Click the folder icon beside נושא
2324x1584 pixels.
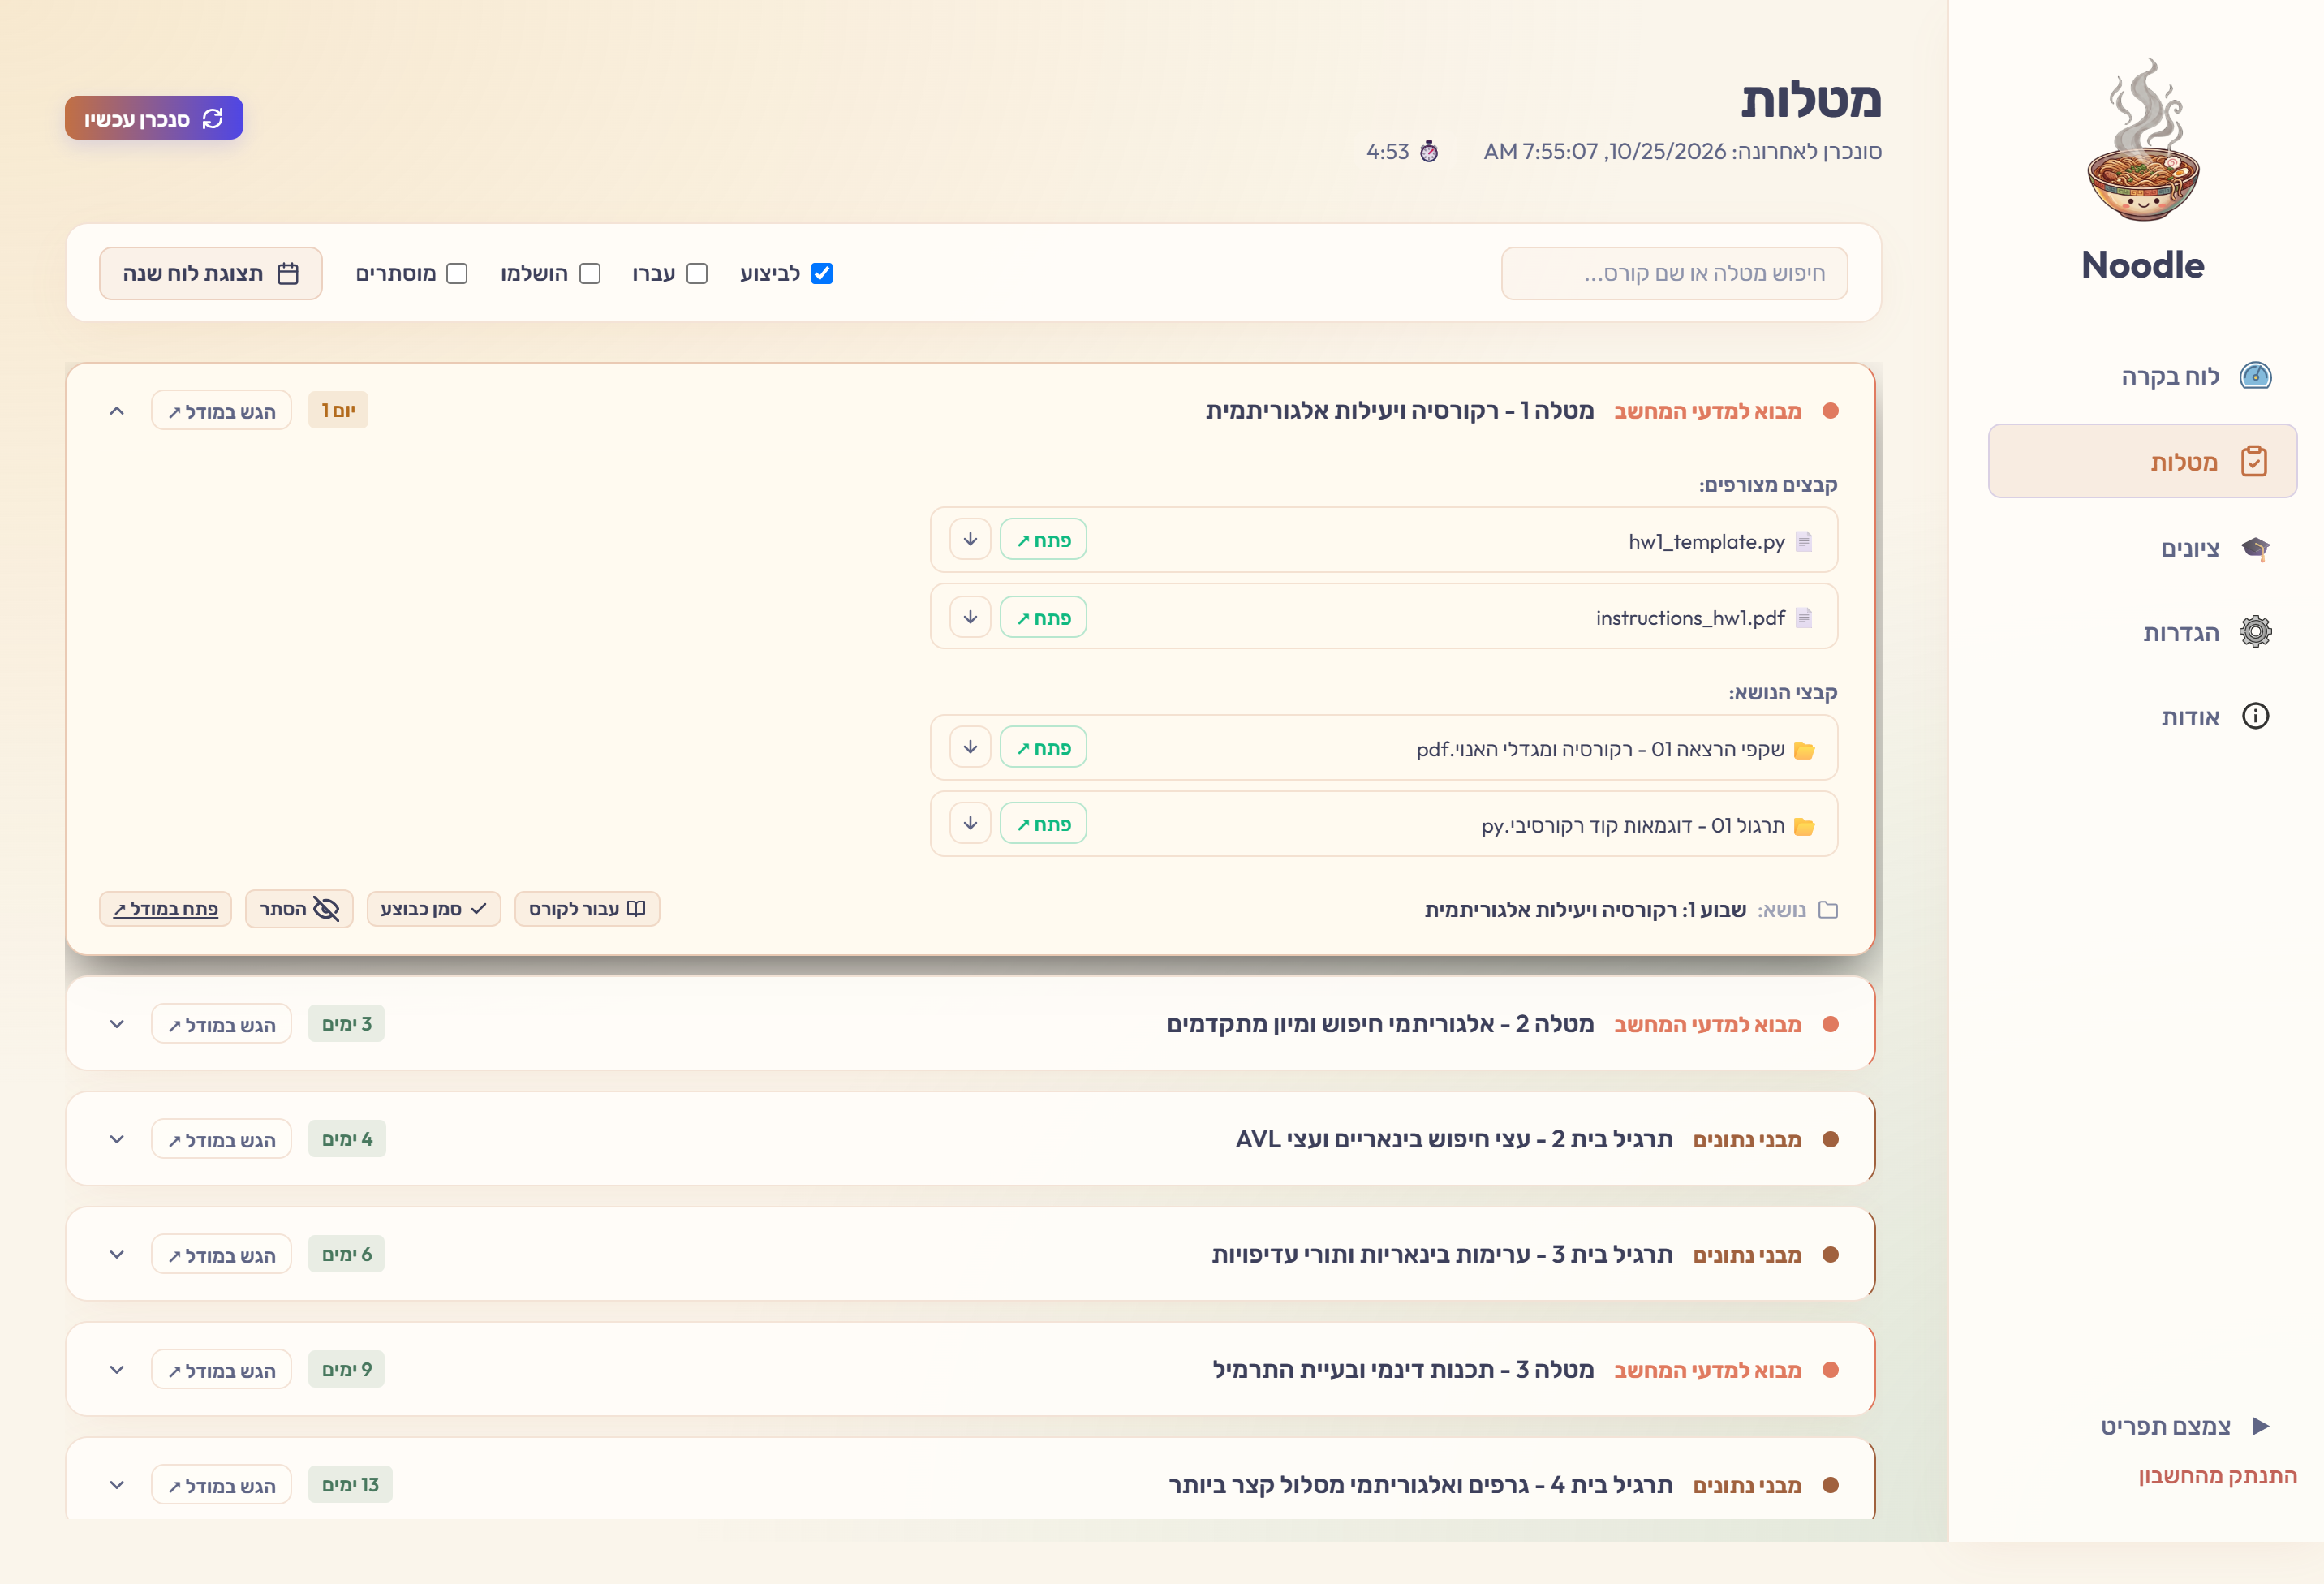click(1827, 910)
